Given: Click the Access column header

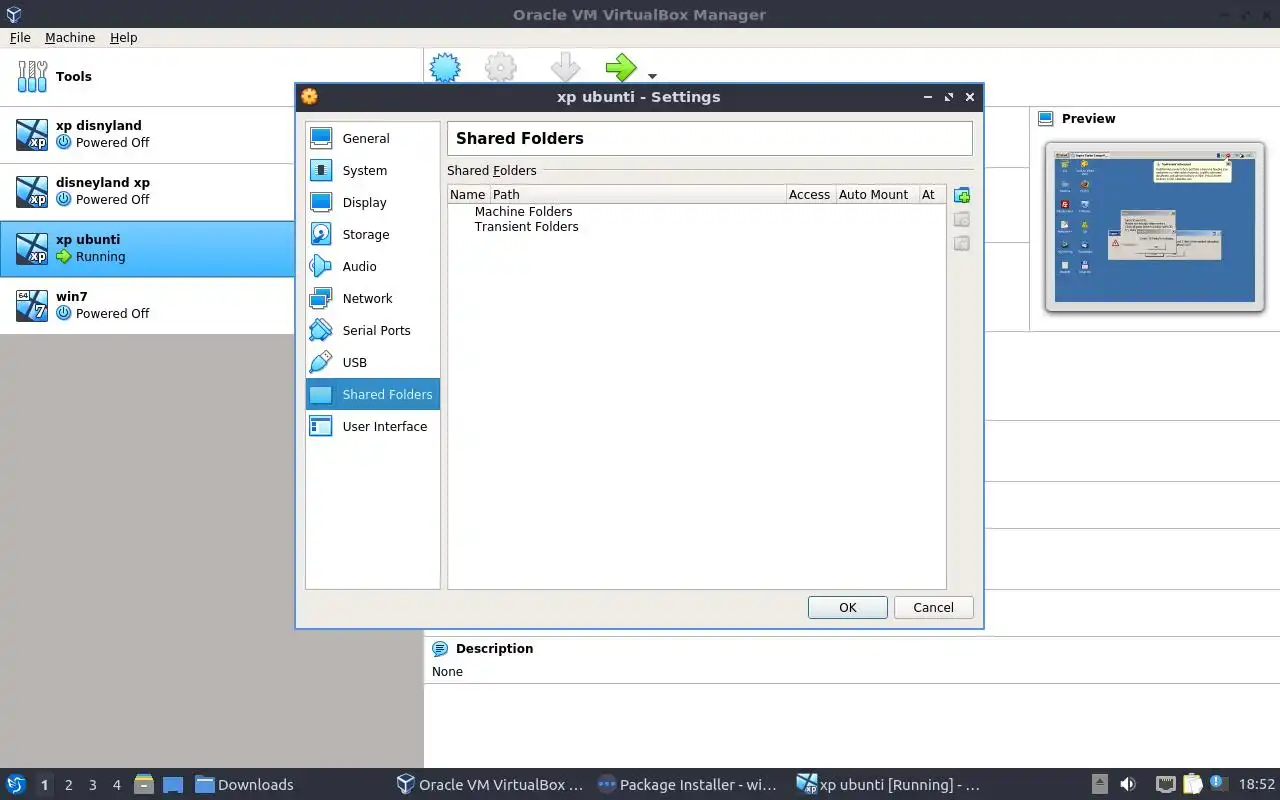Looking at the screenshot, I should pos(810,194).
